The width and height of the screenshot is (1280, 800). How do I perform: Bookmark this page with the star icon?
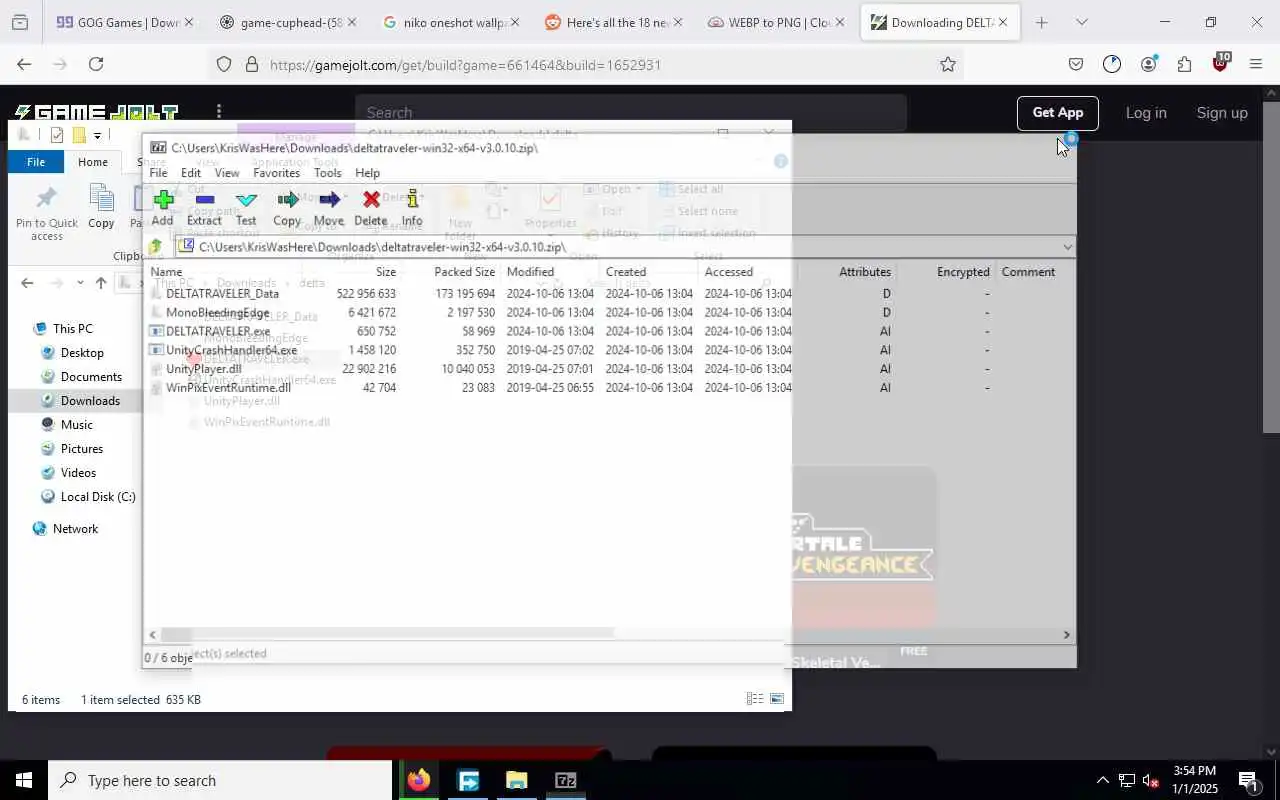[948, 64]
